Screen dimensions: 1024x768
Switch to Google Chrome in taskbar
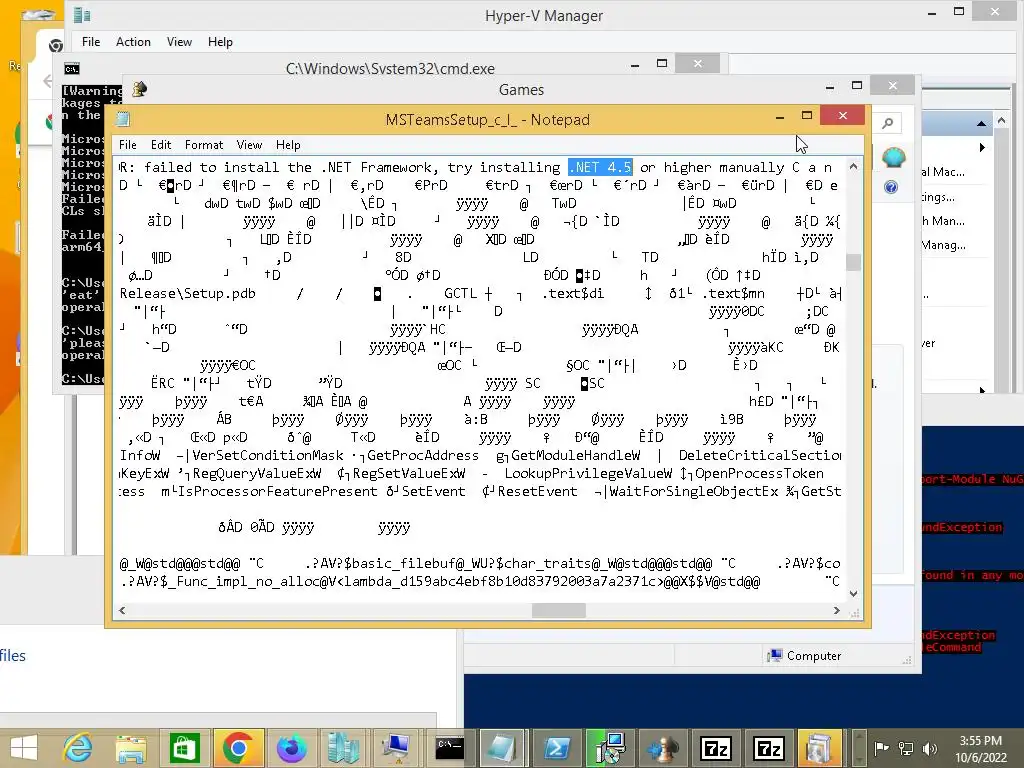pyautogui.click(x=238, y=748)
